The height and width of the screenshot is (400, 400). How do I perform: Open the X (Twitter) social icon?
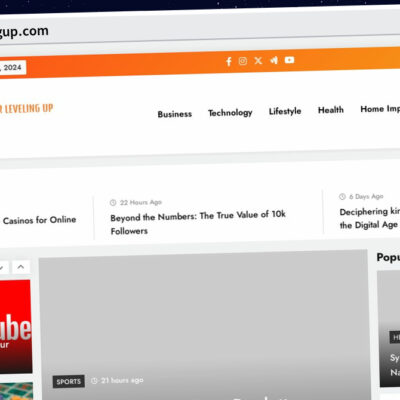pyautogui.click(x=258, y=60)
